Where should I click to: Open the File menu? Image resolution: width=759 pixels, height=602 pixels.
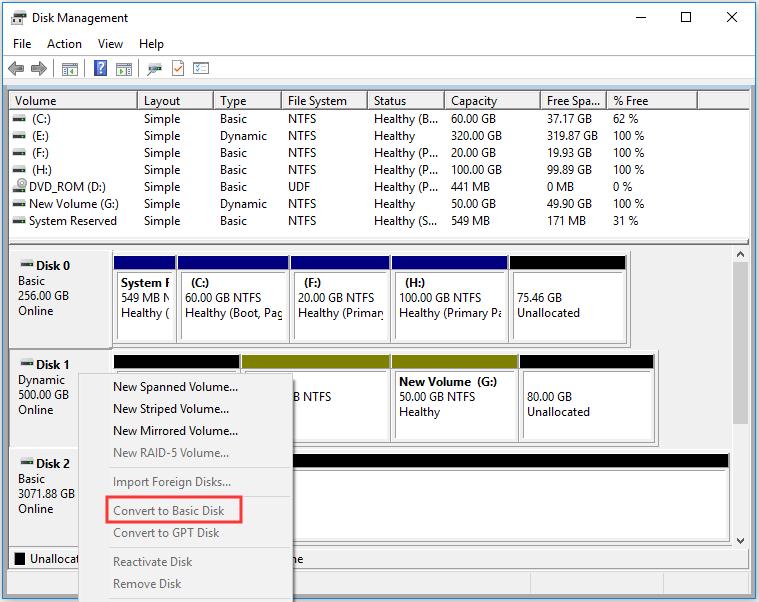(x=22, y=44)
